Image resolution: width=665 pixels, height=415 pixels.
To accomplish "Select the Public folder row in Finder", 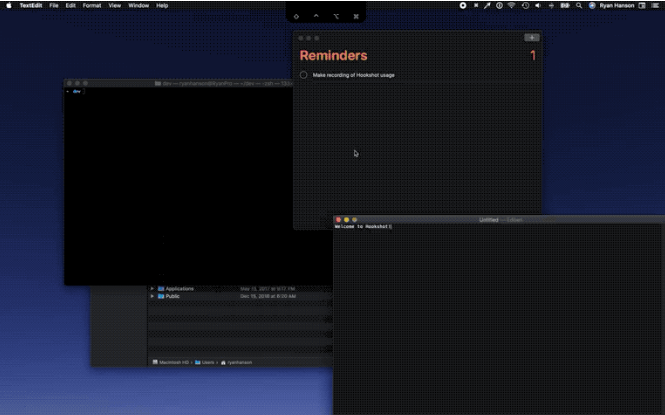I will (x=240, y=296).
